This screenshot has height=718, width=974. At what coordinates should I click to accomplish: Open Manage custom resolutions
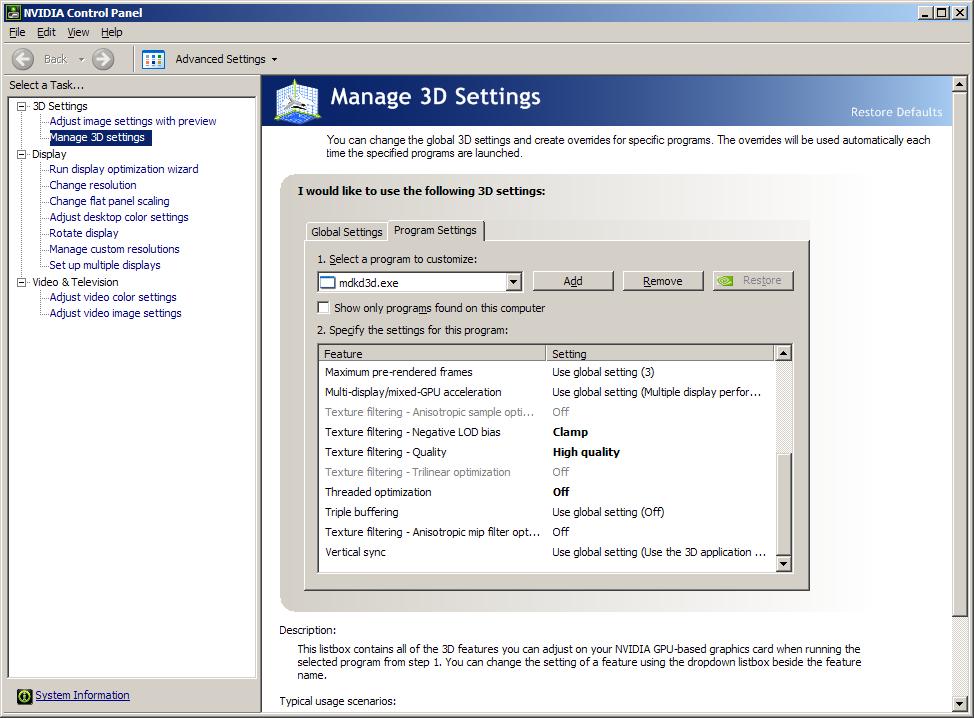[x=114, y=249]
